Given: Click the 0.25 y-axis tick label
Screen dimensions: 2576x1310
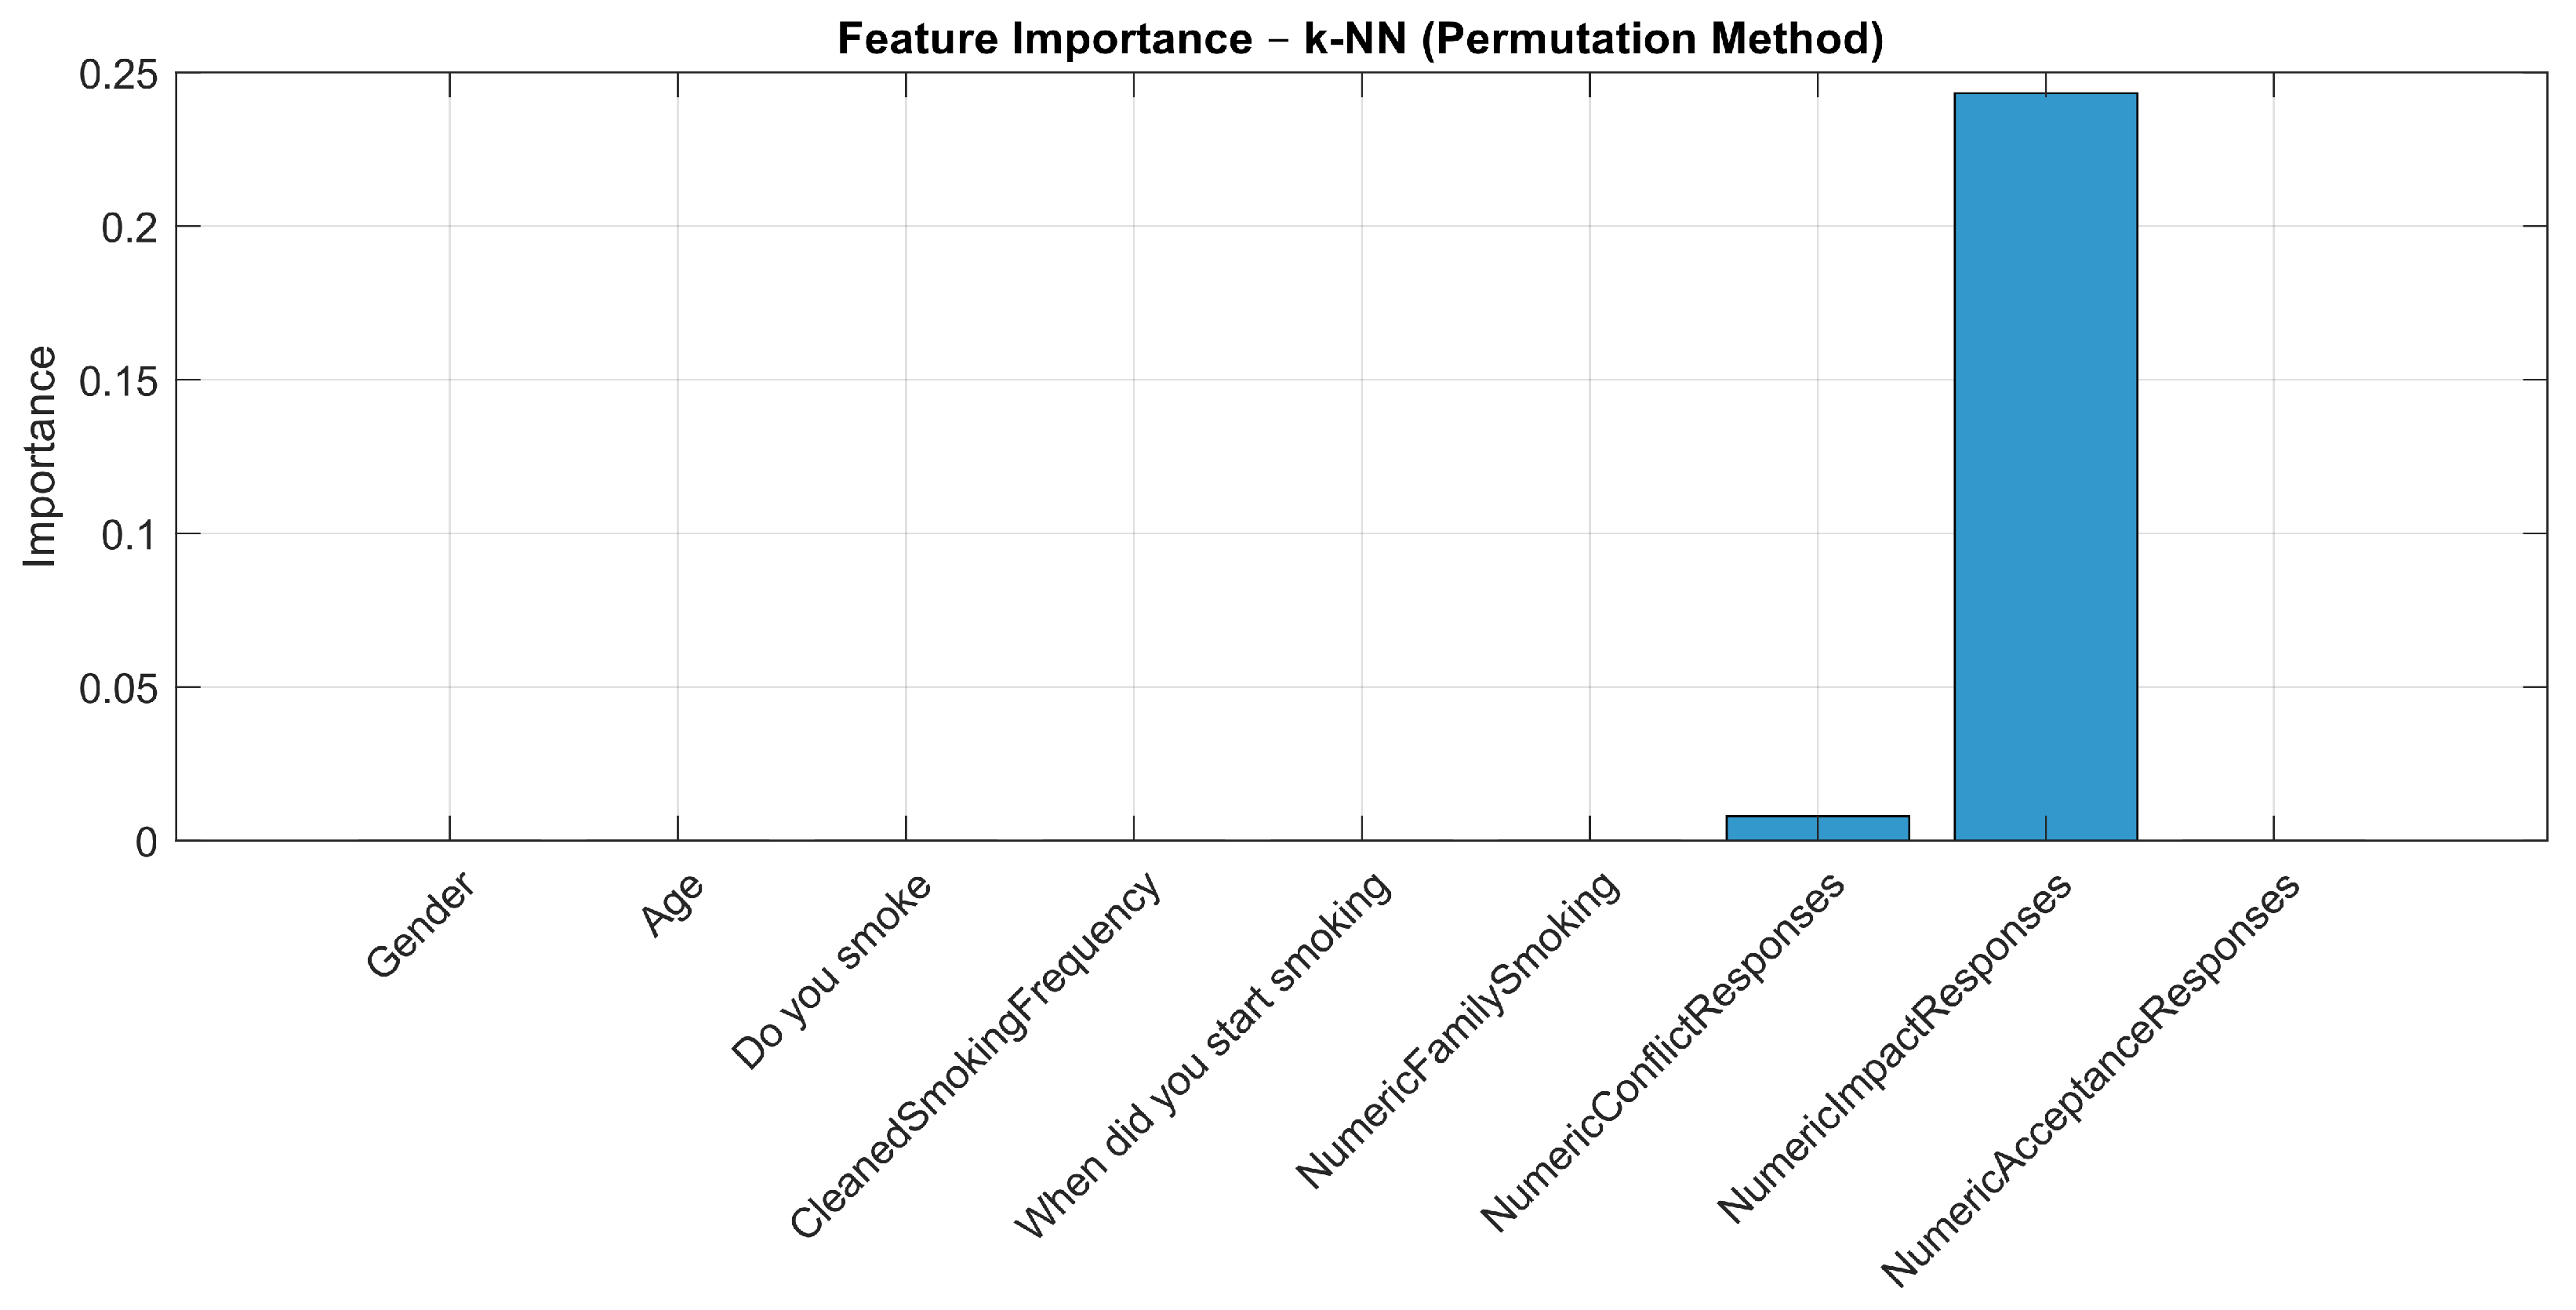Looking at the screenshot, I should click(x=119, y=75).
